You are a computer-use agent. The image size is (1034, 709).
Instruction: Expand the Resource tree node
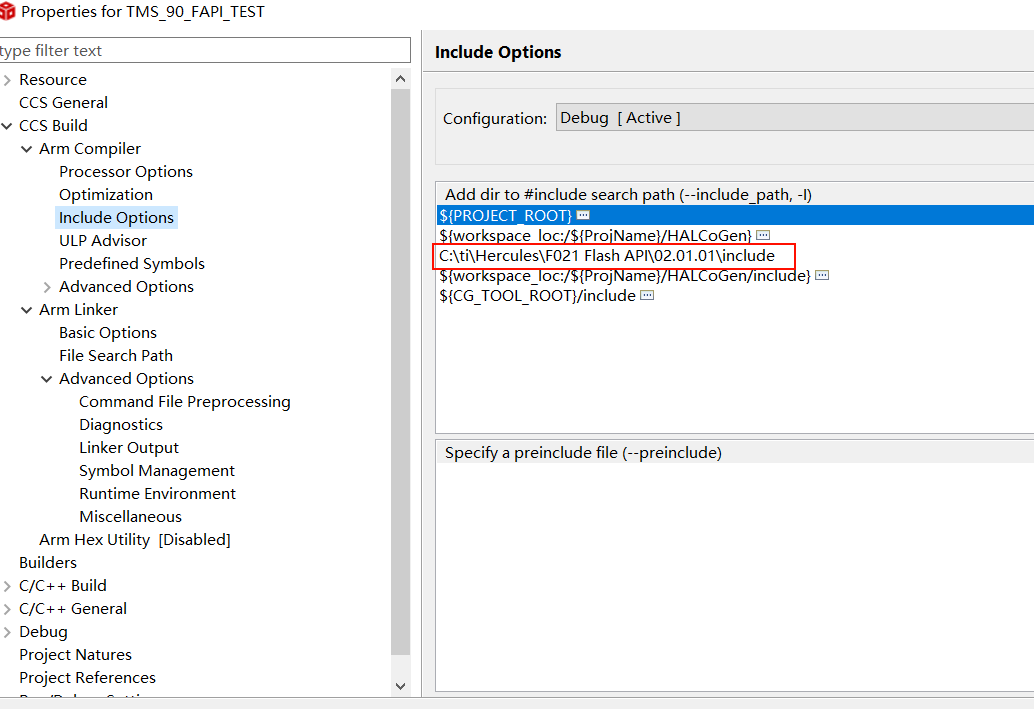click(7, 80)
